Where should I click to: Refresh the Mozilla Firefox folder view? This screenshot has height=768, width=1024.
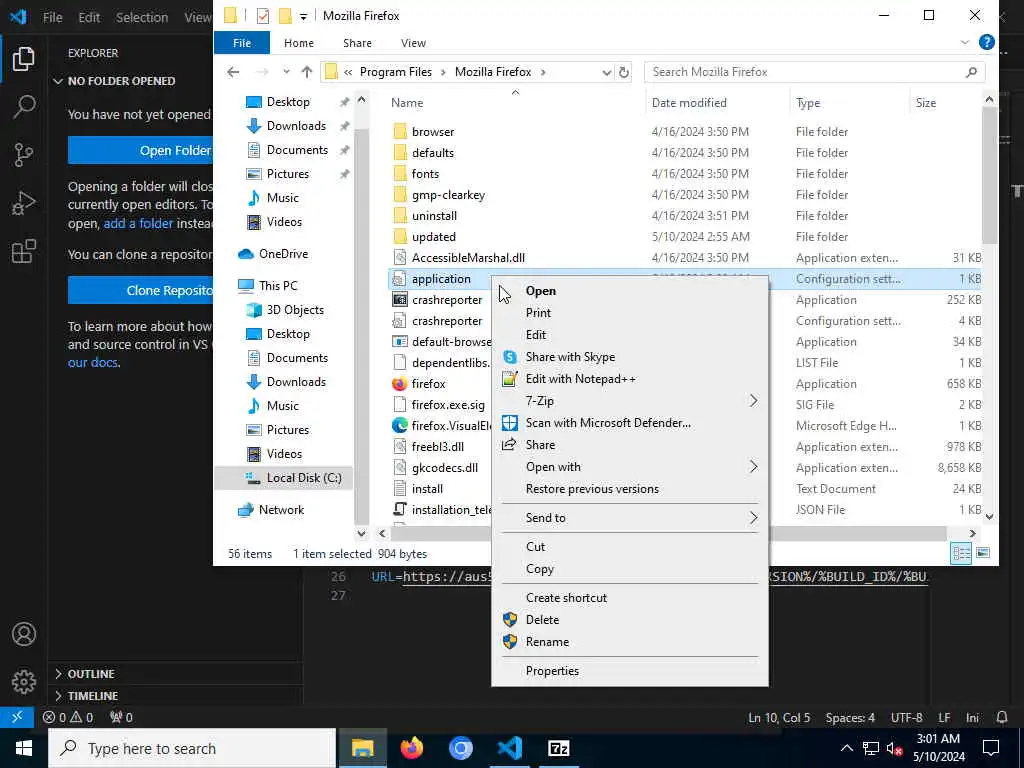(624, 72)
